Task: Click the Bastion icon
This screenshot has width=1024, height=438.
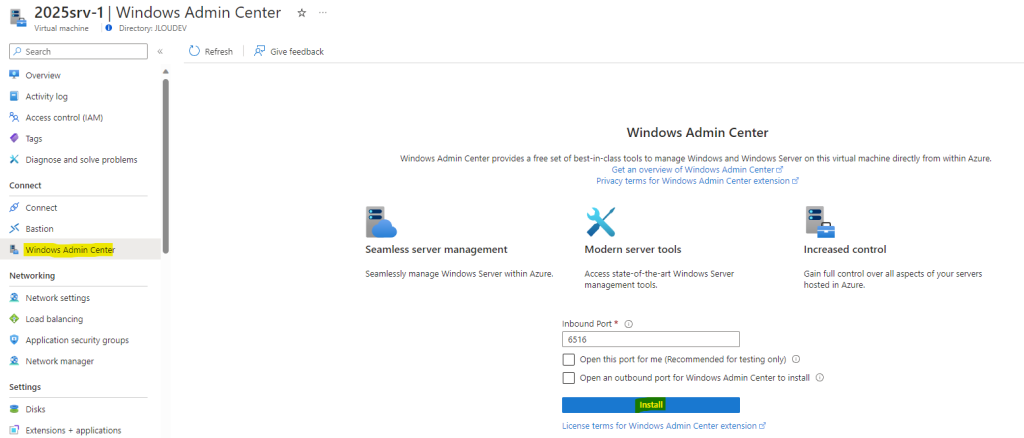Action: click(14, 228)
